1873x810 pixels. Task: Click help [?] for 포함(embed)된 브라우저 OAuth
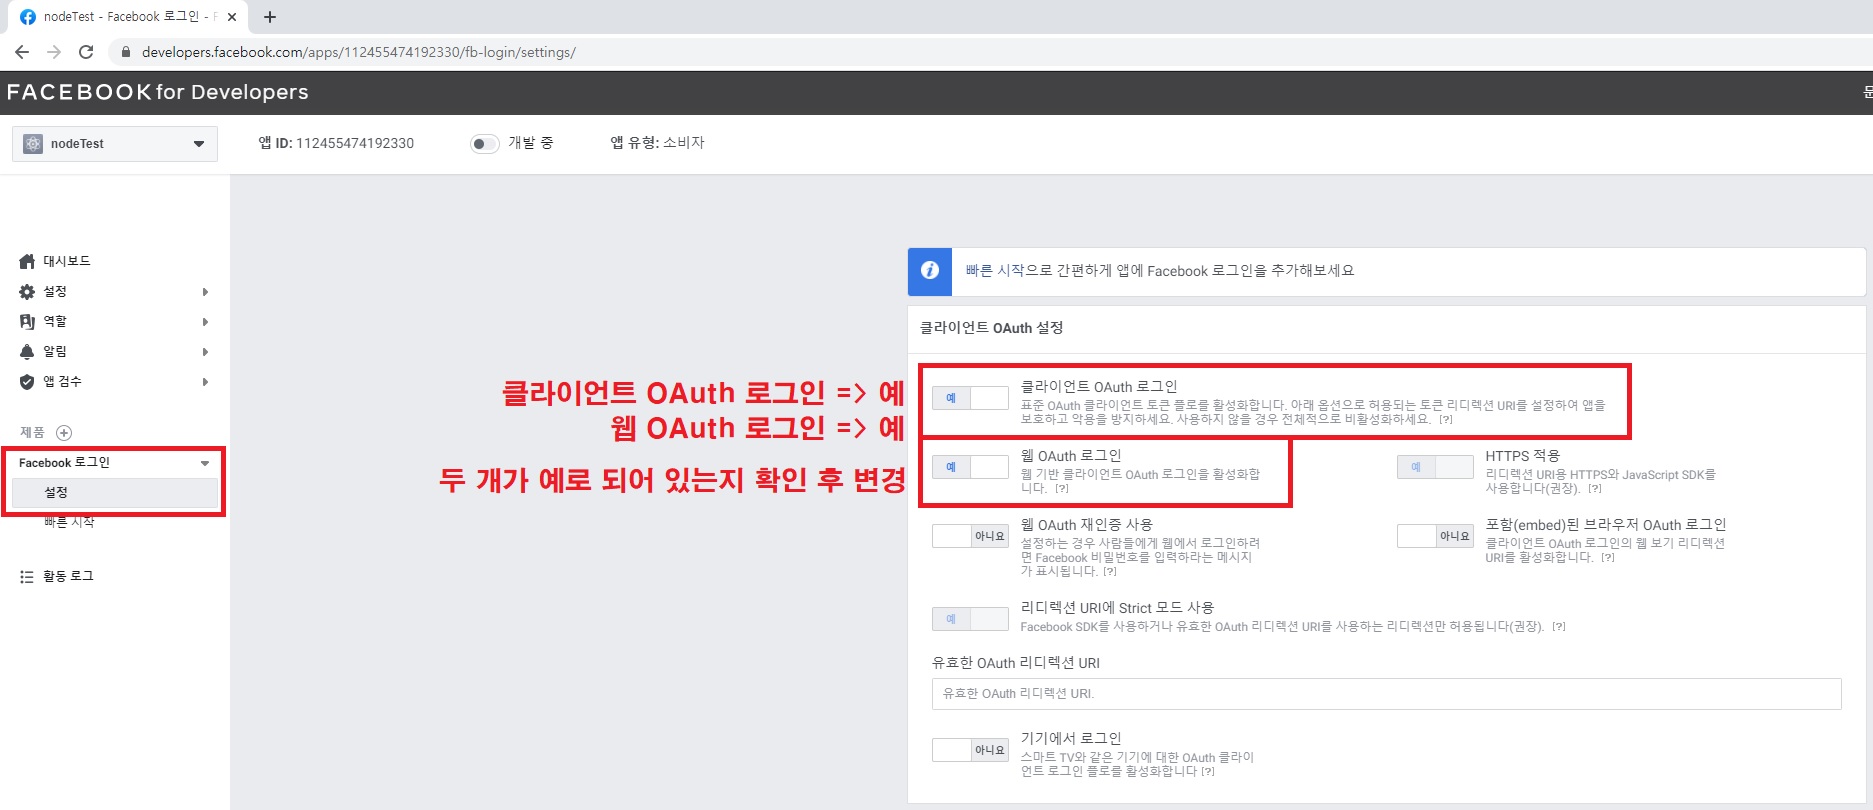(x=1608, y=558)
